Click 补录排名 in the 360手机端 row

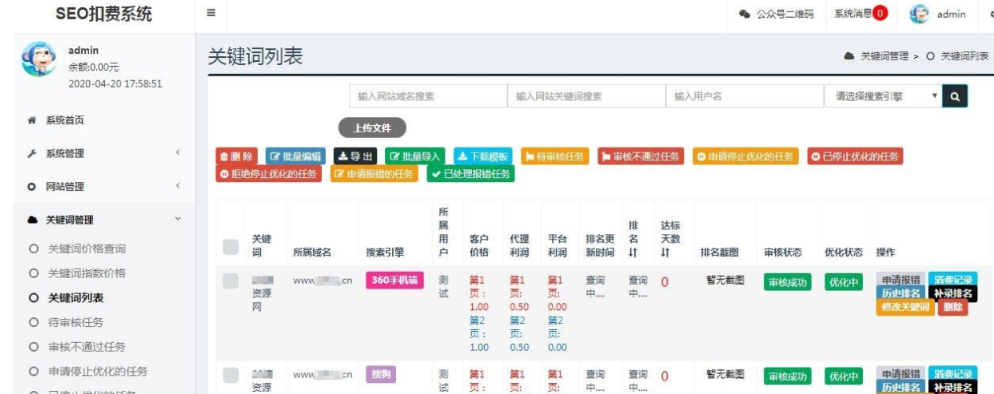953,293
